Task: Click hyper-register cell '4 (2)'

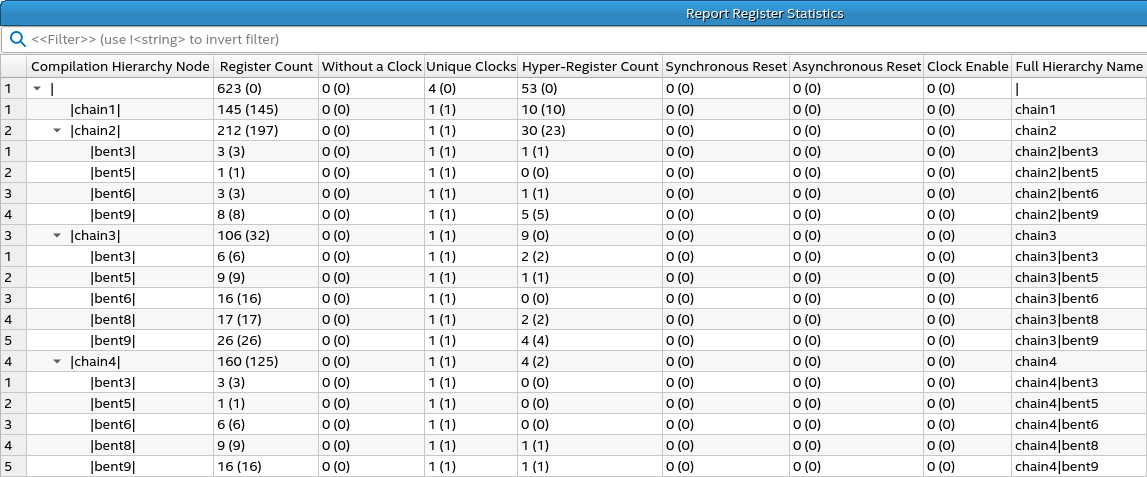Action: [x=536, y=361]
